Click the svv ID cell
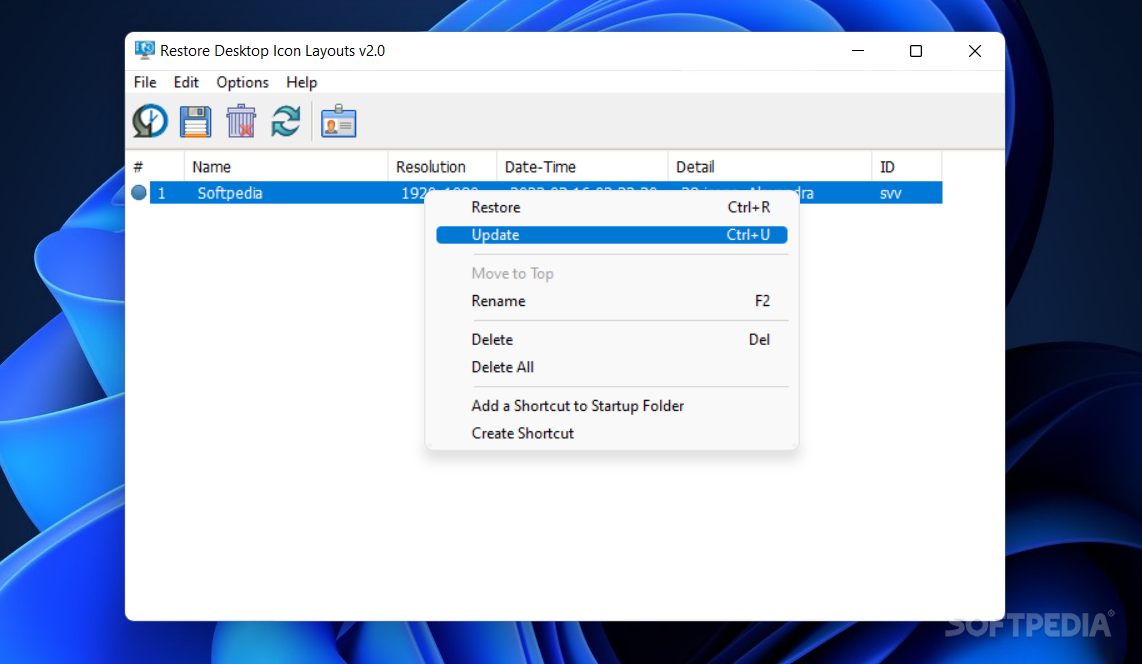This screenshot has height=664, width=1142. point(891,194)
